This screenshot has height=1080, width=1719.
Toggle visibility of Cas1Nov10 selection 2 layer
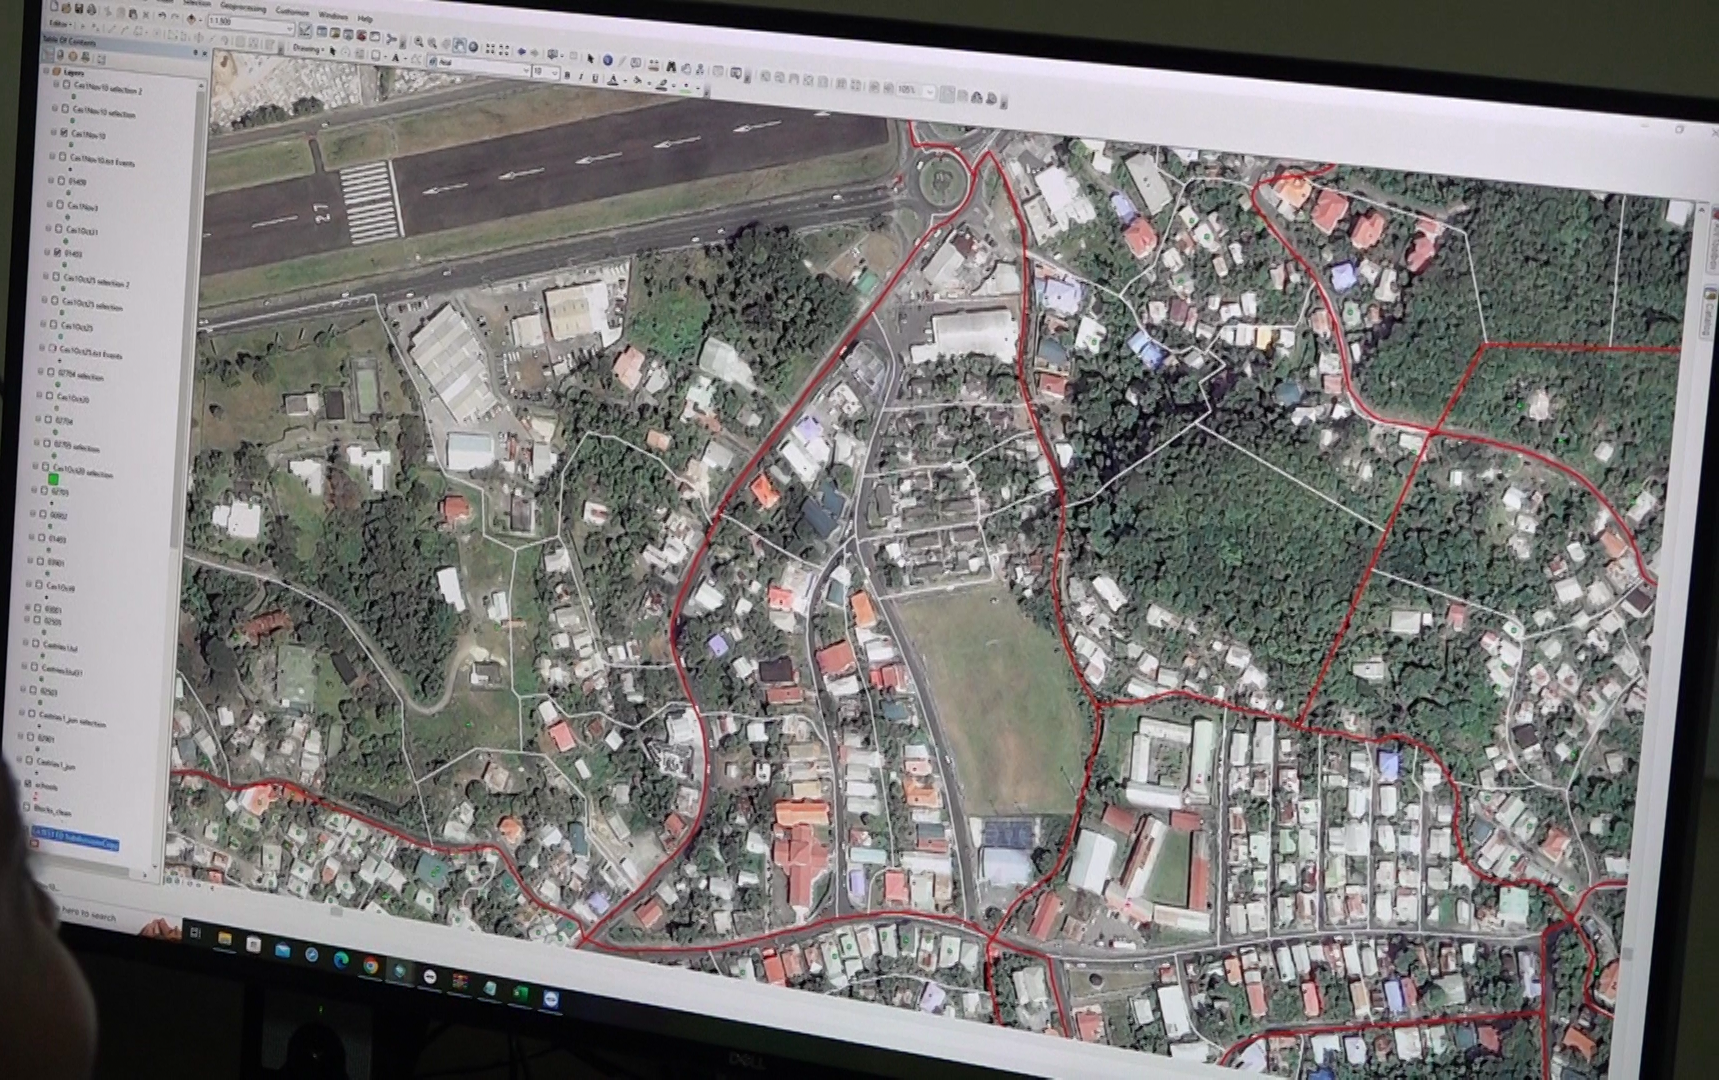pyautogui.click(x=66, y=85)
